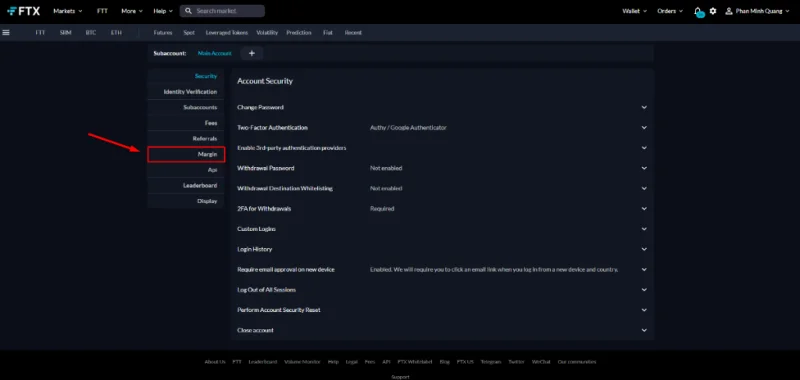Switch to the Futures tab
This screenshot has height=380, width=800.
coord(163,32)
